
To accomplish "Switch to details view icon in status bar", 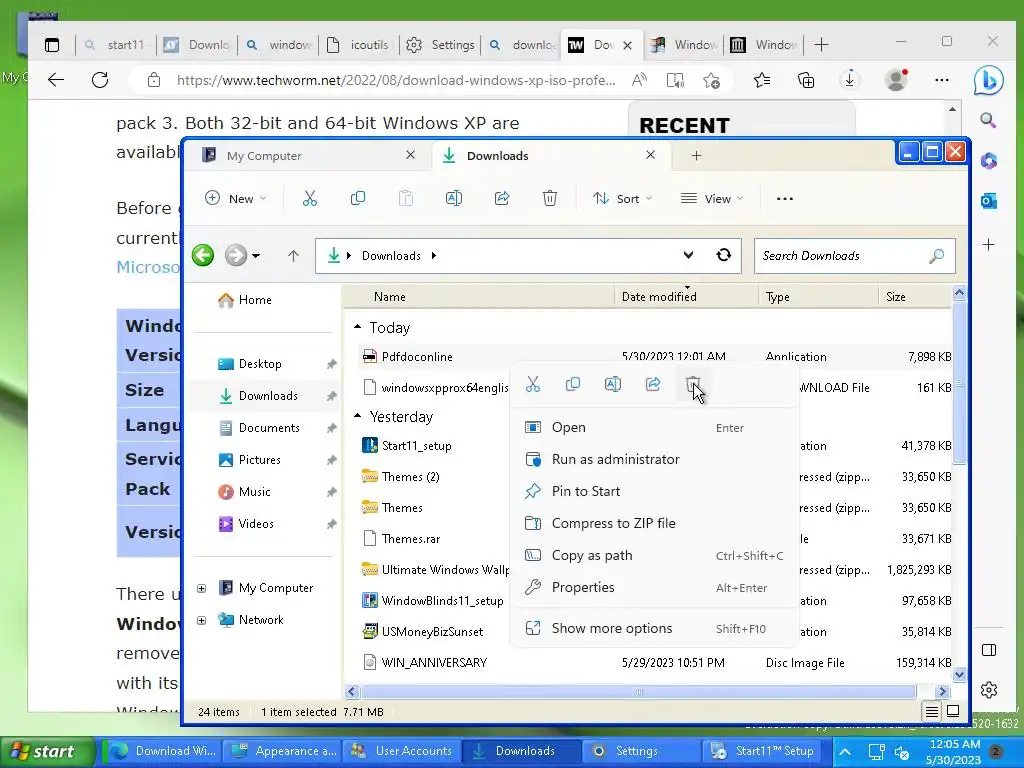I will click(932, 711).
